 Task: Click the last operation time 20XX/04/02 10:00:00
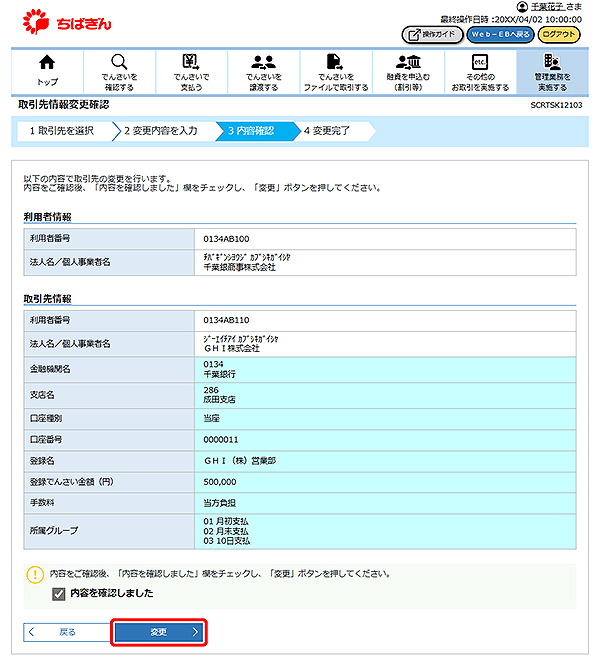click(538, 20)
